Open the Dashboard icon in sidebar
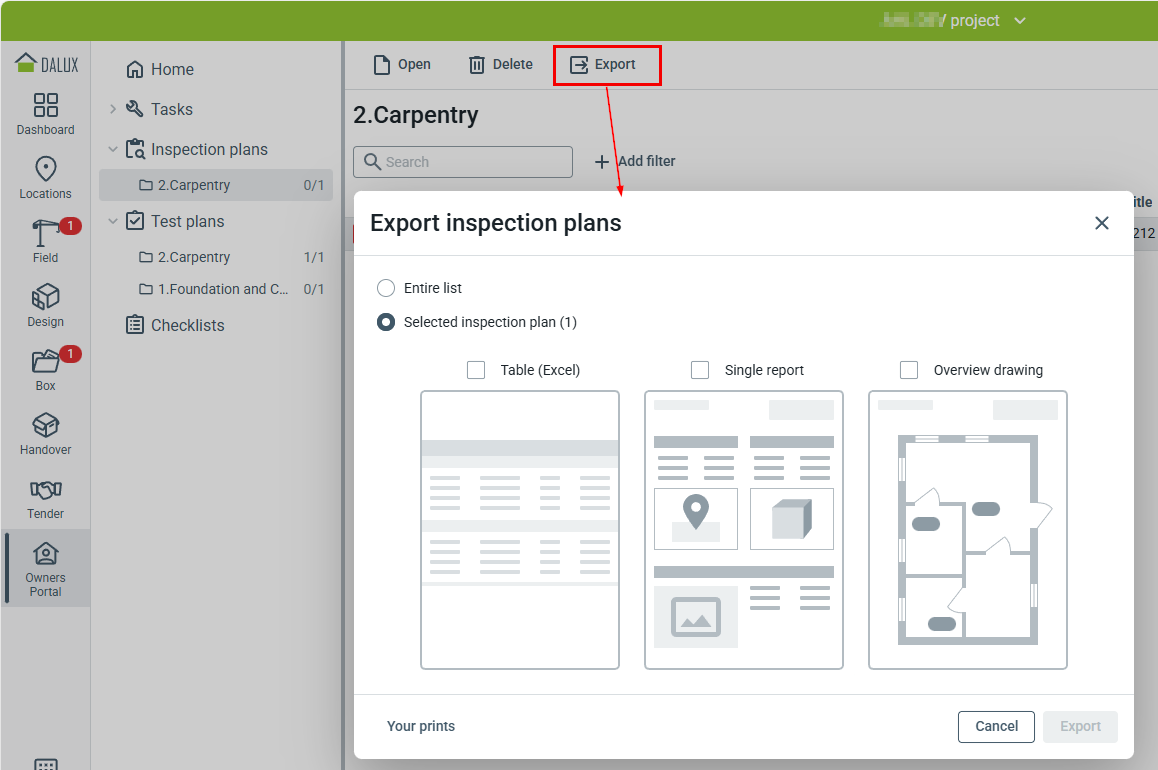The image size is (1158, 770). pyautogui.click(x=46, y=106)
